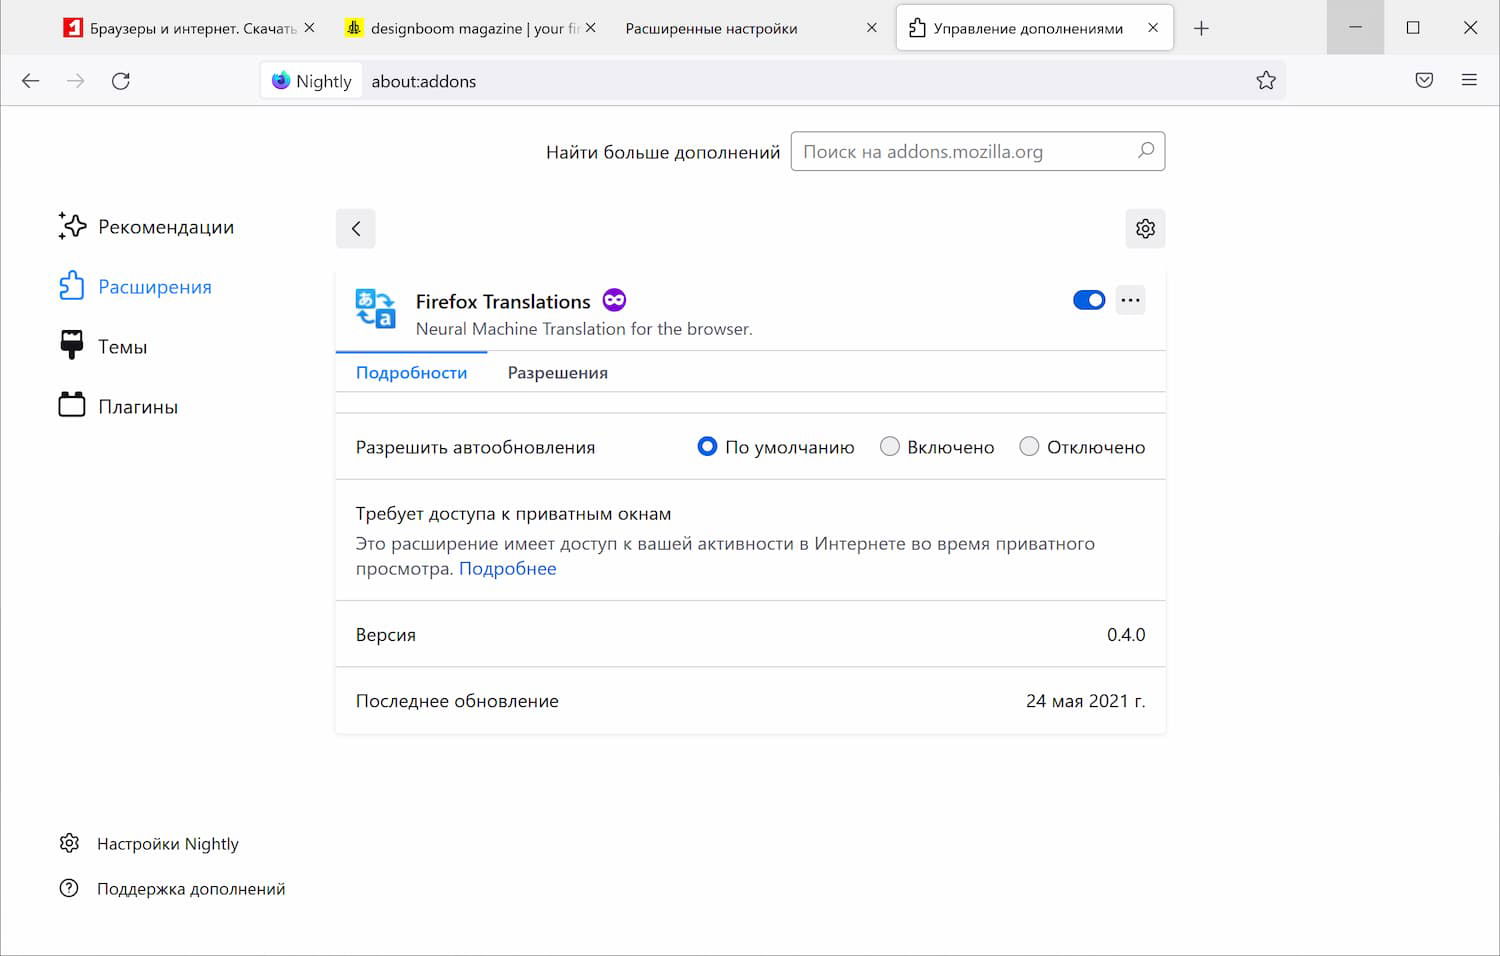Disable the Firefox Translations extension toggle
This screenshot has height=956, width=1500.
click(1088, 300)
